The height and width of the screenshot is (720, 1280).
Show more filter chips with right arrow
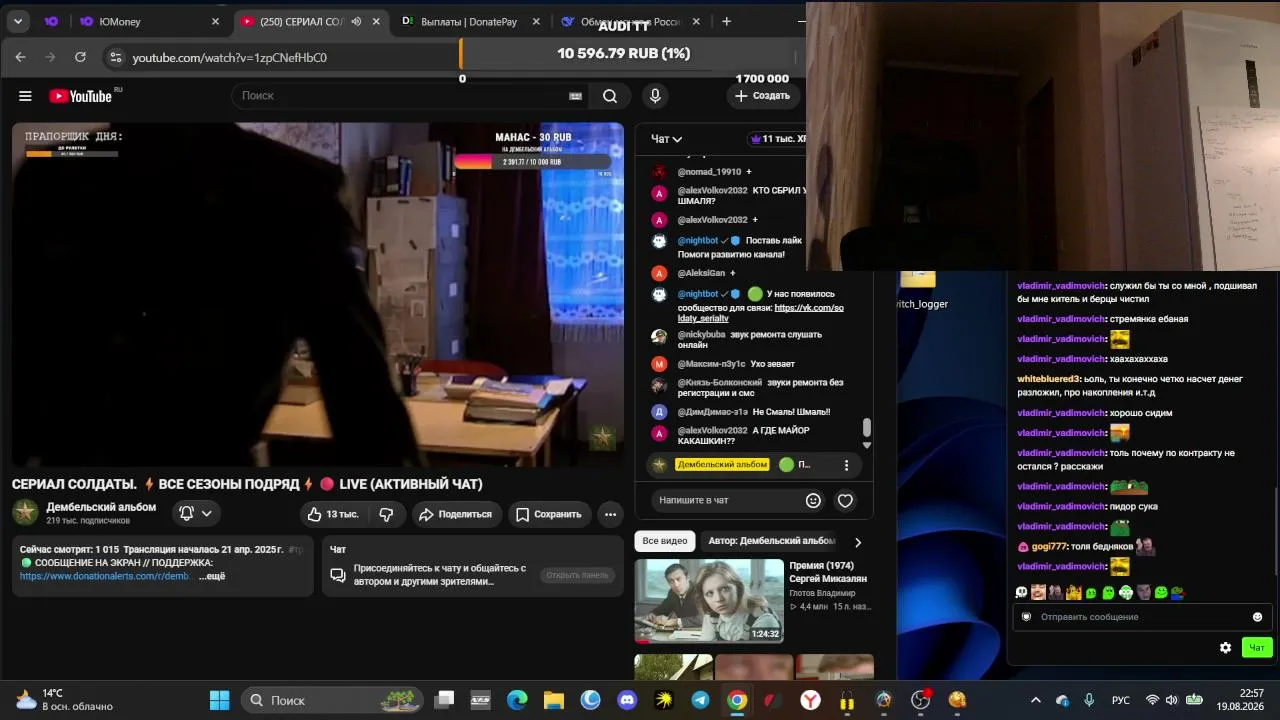pyautogui.click(x=857, y=542)
